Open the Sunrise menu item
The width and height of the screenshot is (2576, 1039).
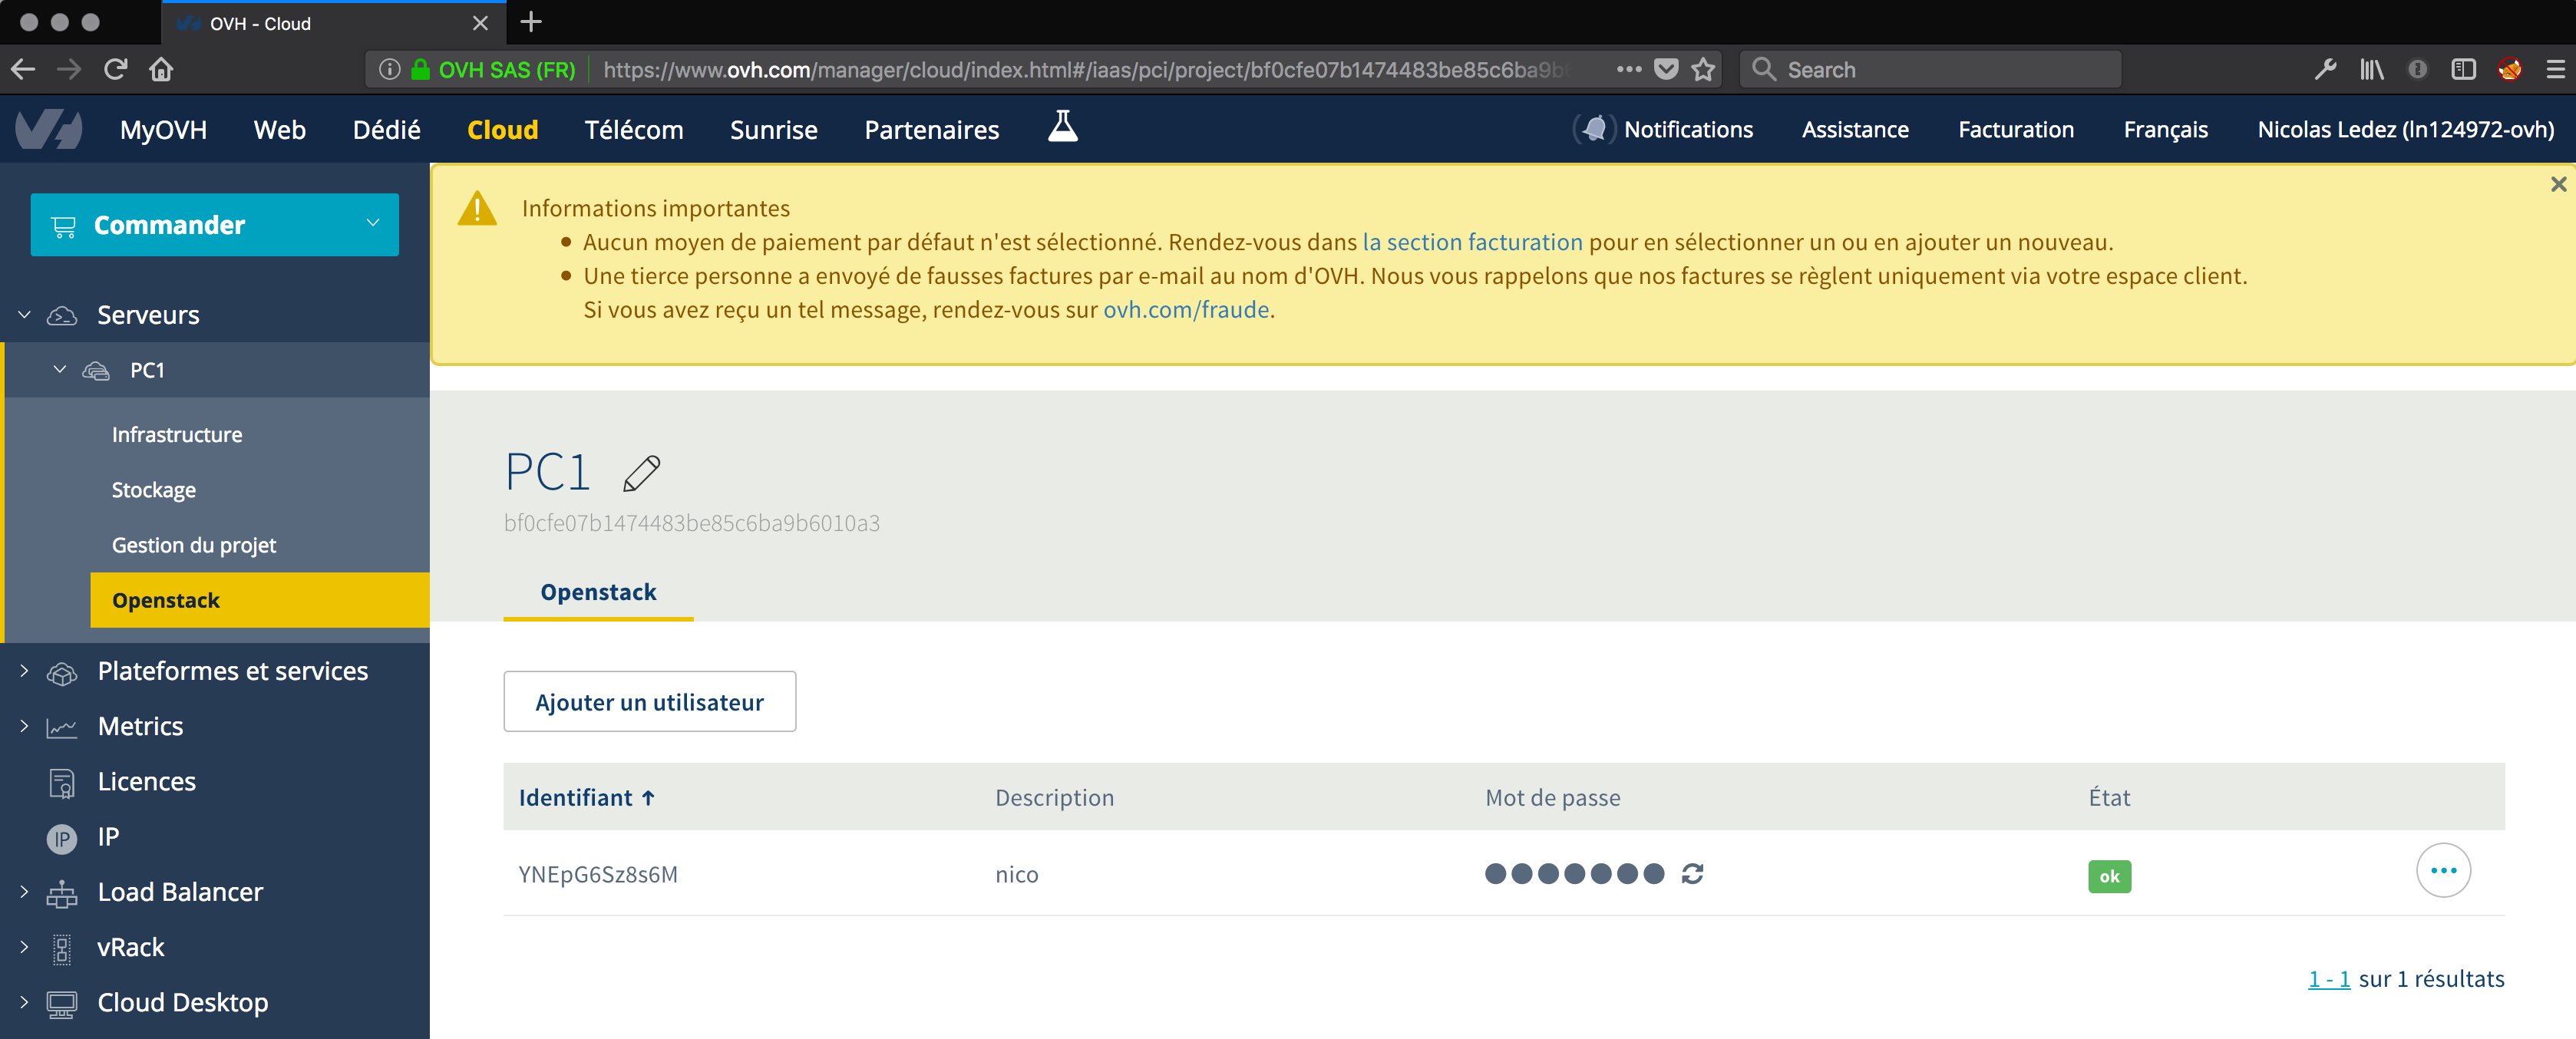pos(774,130)
